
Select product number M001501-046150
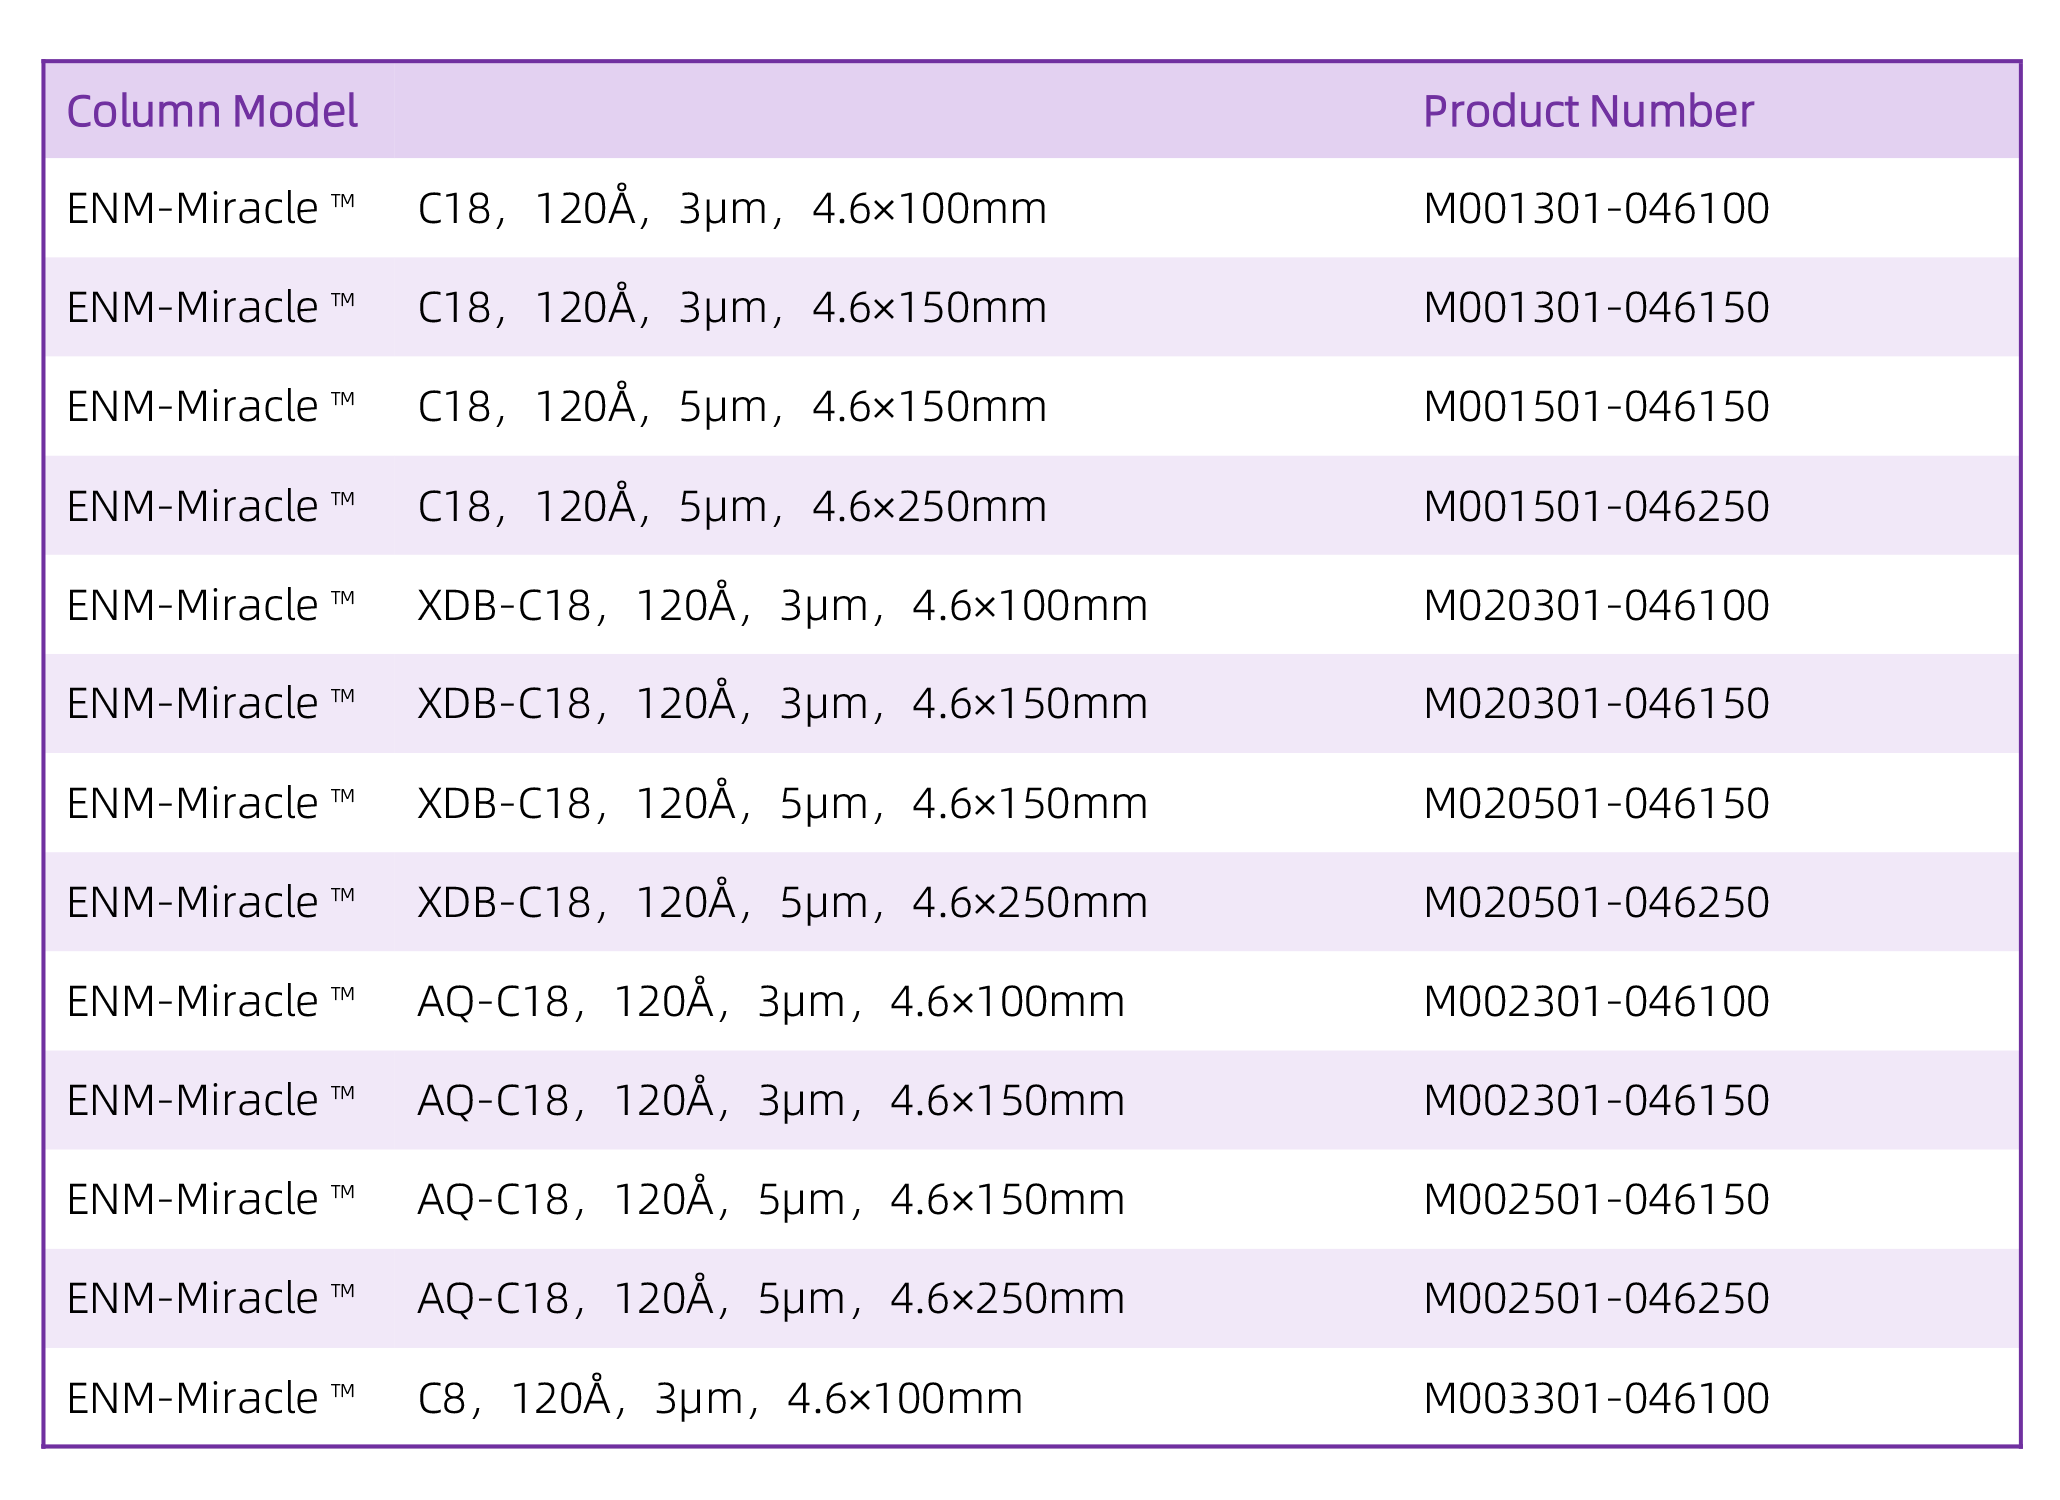[1596, 406]
